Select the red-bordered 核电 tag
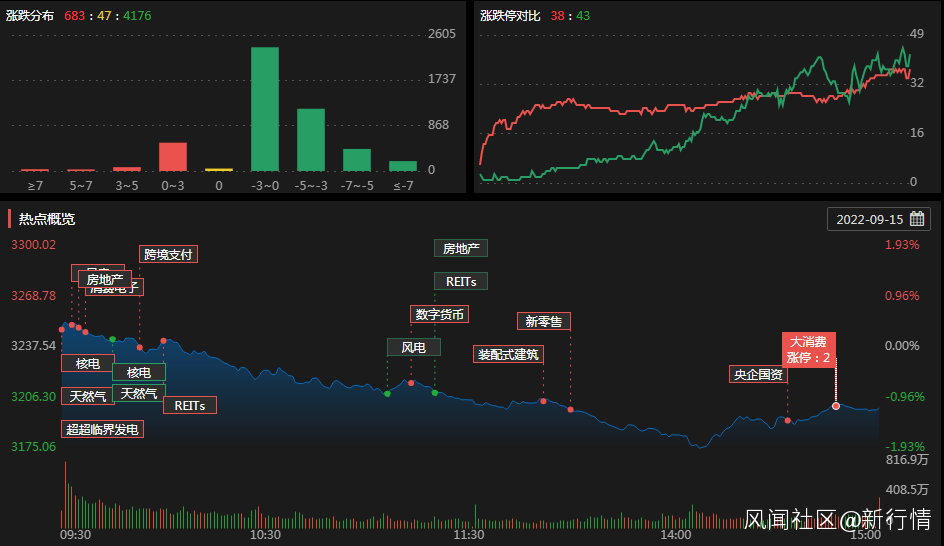This screenshot has width=944, height=546. (x=87, y=363)
